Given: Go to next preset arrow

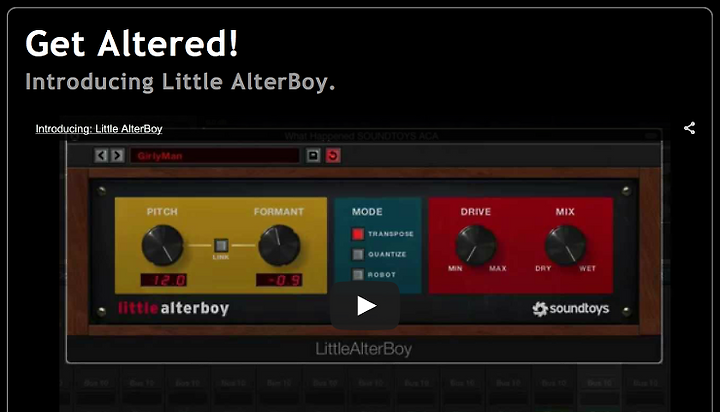Looking at the screenshot, I should pyautogui.click(x=117, y=156).
